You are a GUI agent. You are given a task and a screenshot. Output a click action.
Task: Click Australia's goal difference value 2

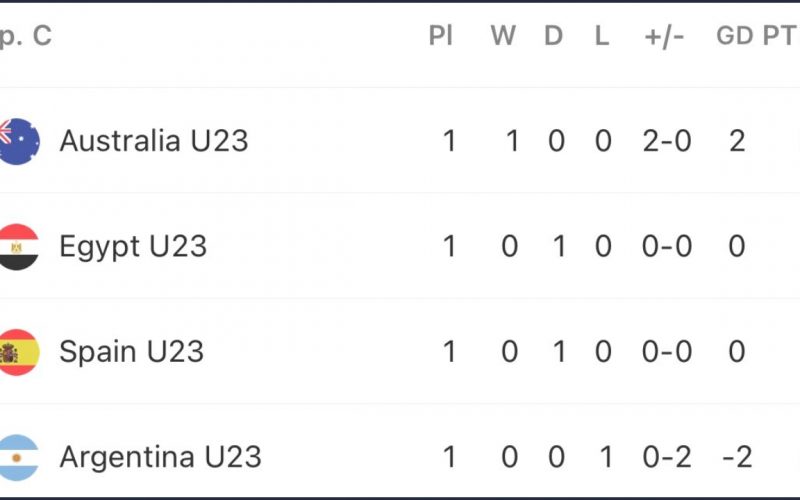pyautogui.click(x=737, y=141)
